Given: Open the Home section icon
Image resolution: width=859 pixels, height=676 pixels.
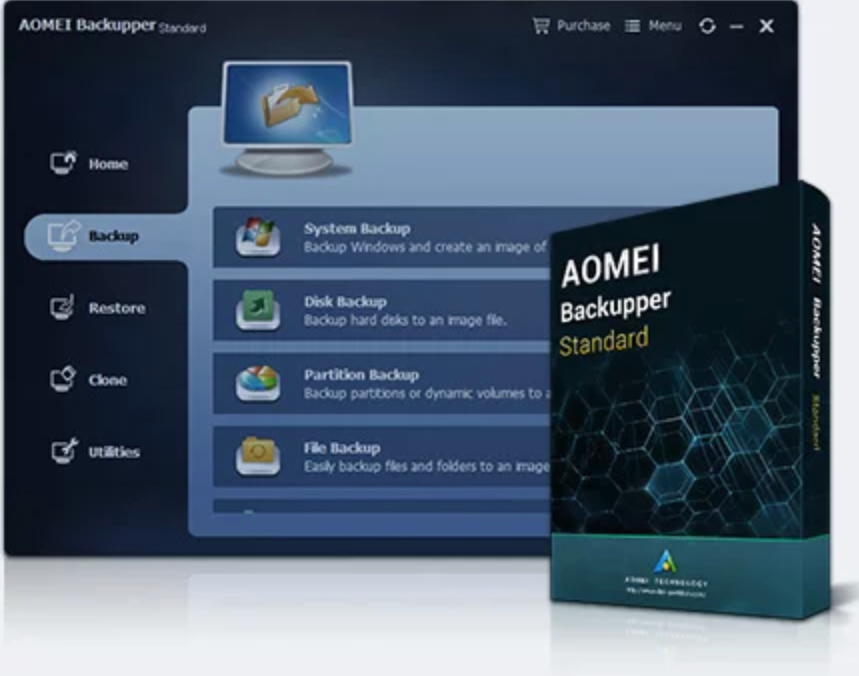Looking at the screenshot, I should point(63,163).
